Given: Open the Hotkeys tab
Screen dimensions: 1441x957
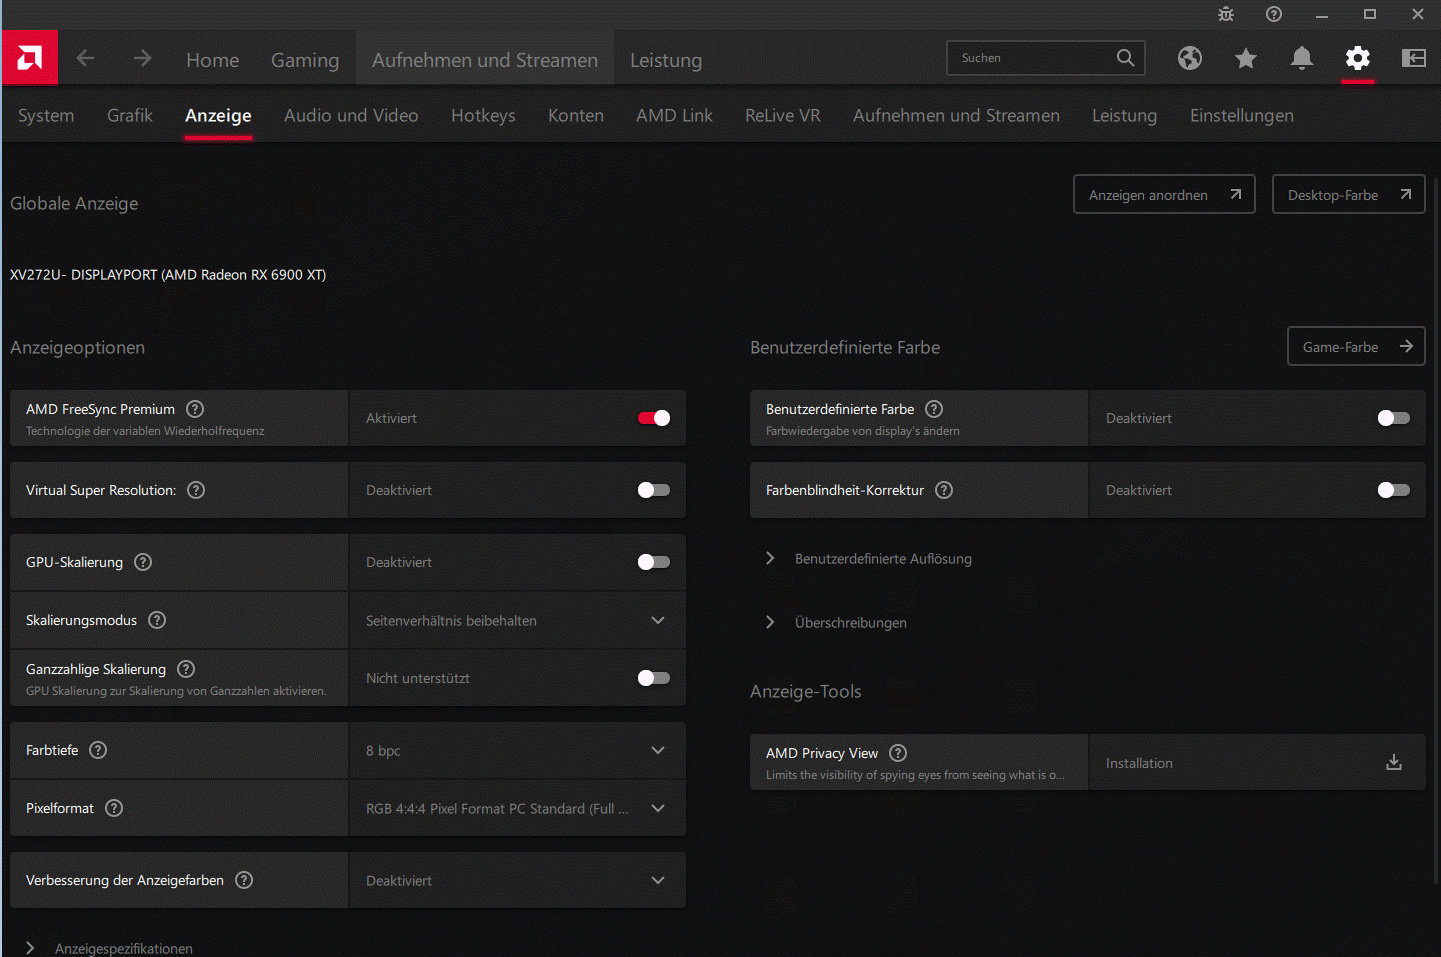Looking at the screenshot, I should coord(483,116).
